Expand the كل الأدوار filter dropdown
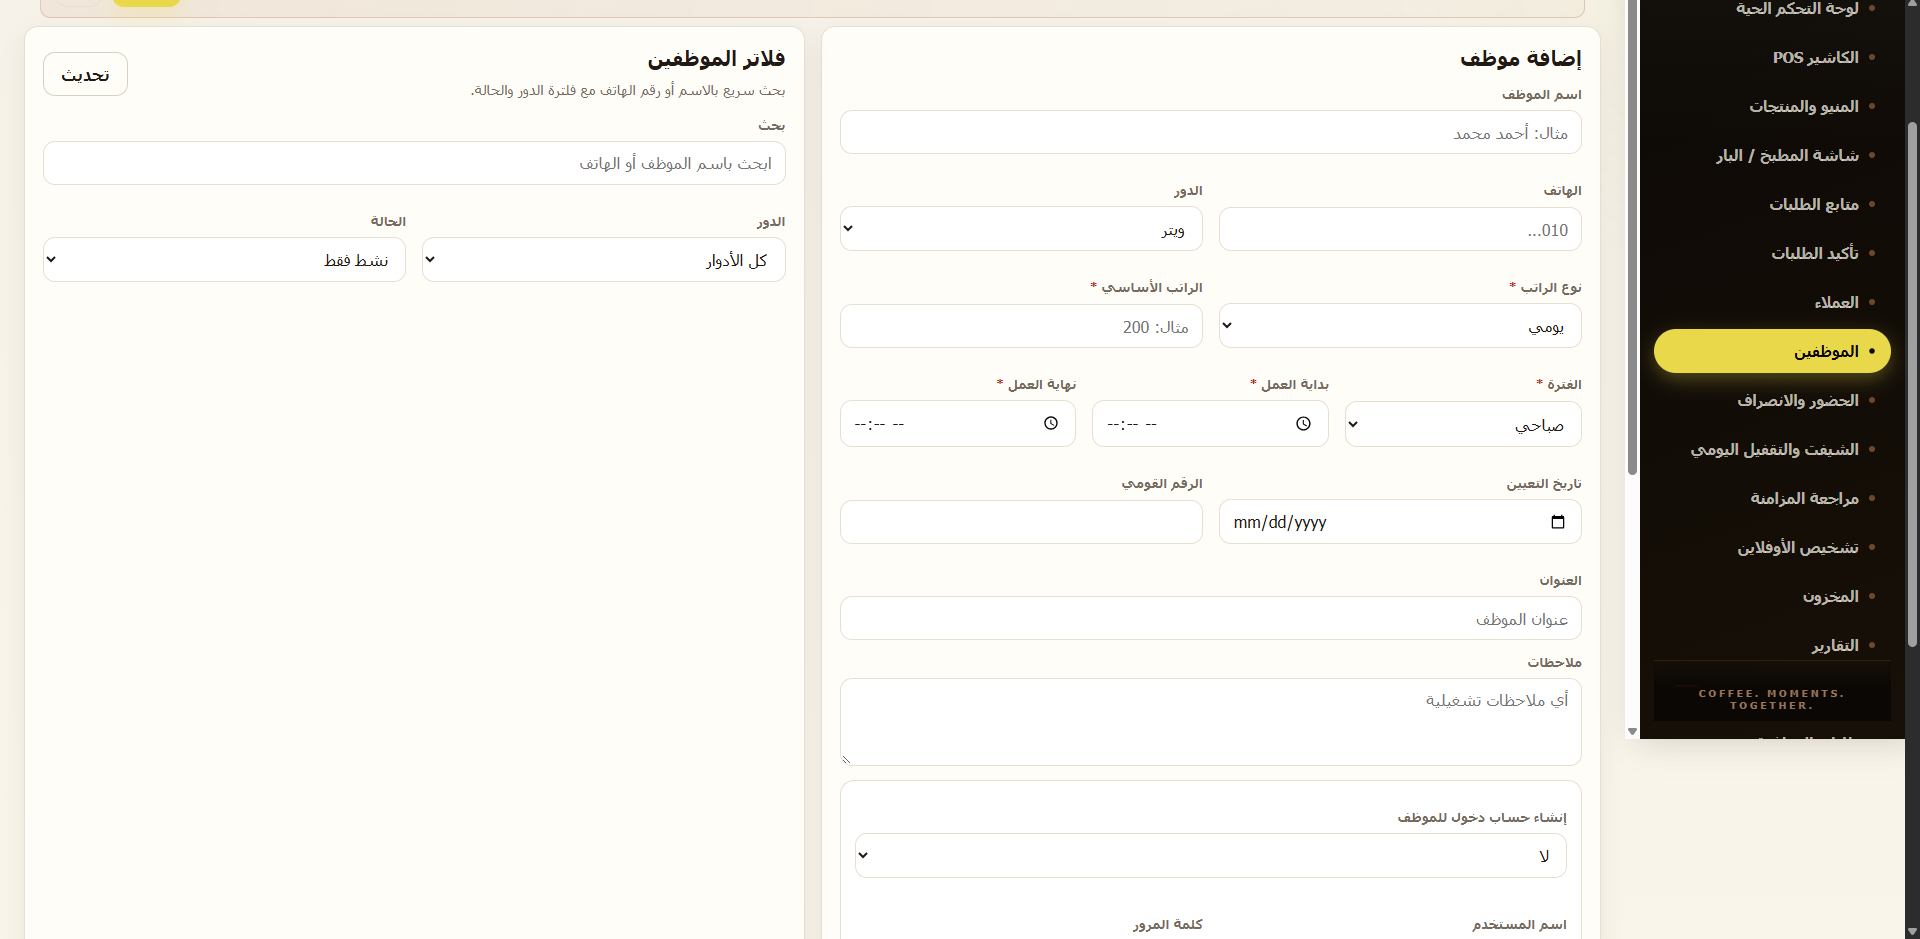The image size is (1920, 939). [x=604, y=260]
